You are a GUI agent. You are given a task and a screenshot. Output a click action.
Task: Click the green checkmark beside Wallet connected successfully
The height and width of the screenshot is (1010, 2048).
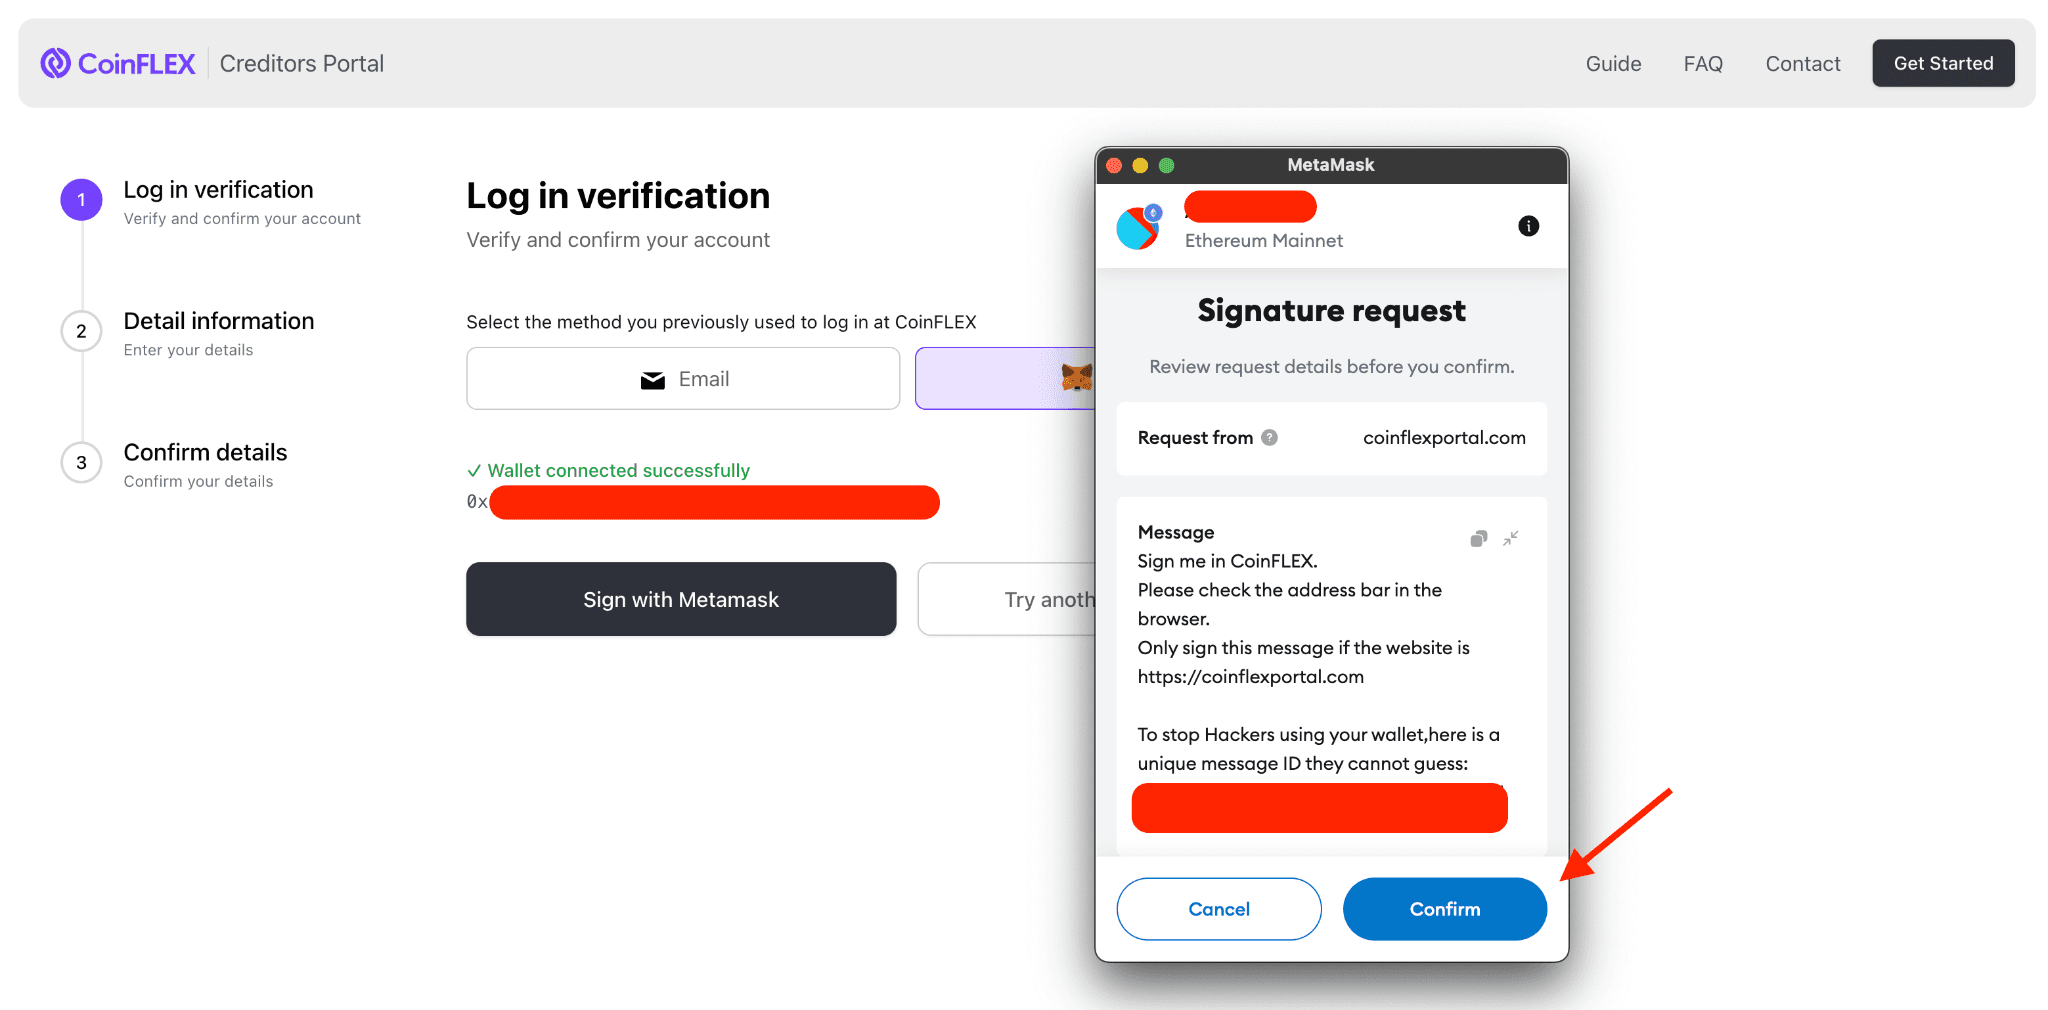(473, 470)
